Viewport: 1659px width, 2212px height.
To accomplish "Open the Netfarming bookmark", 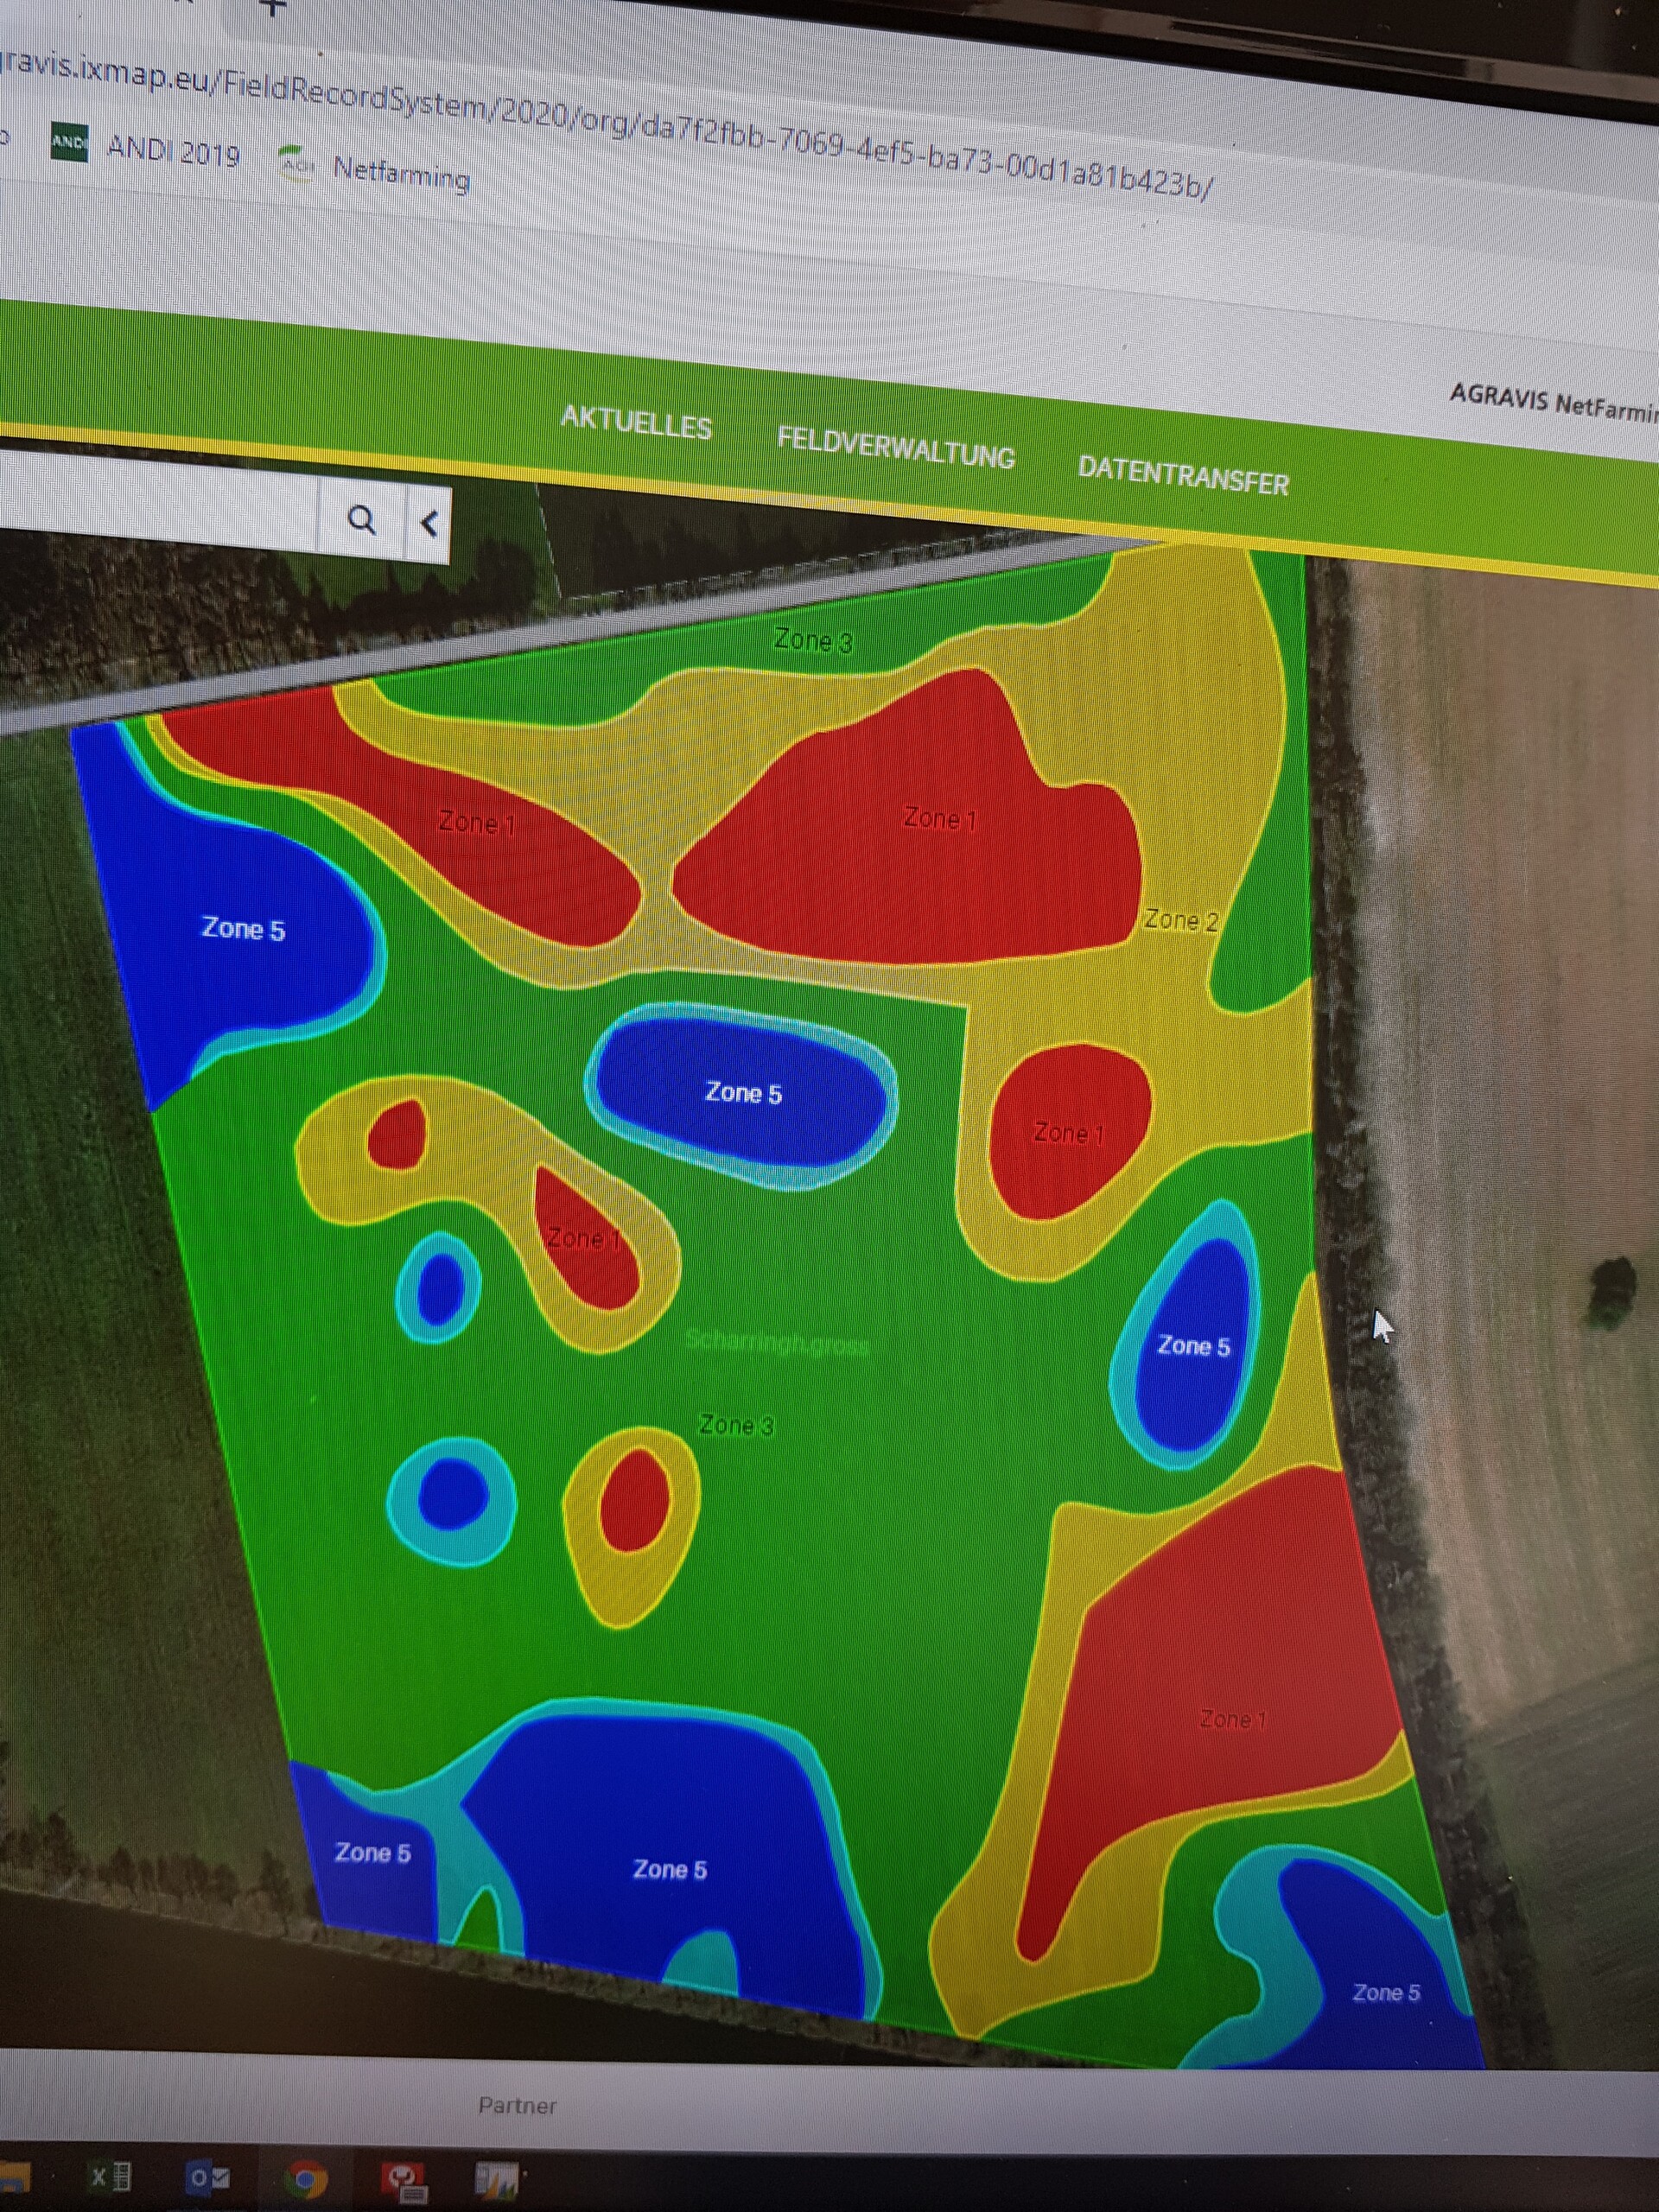I will 374,170.
